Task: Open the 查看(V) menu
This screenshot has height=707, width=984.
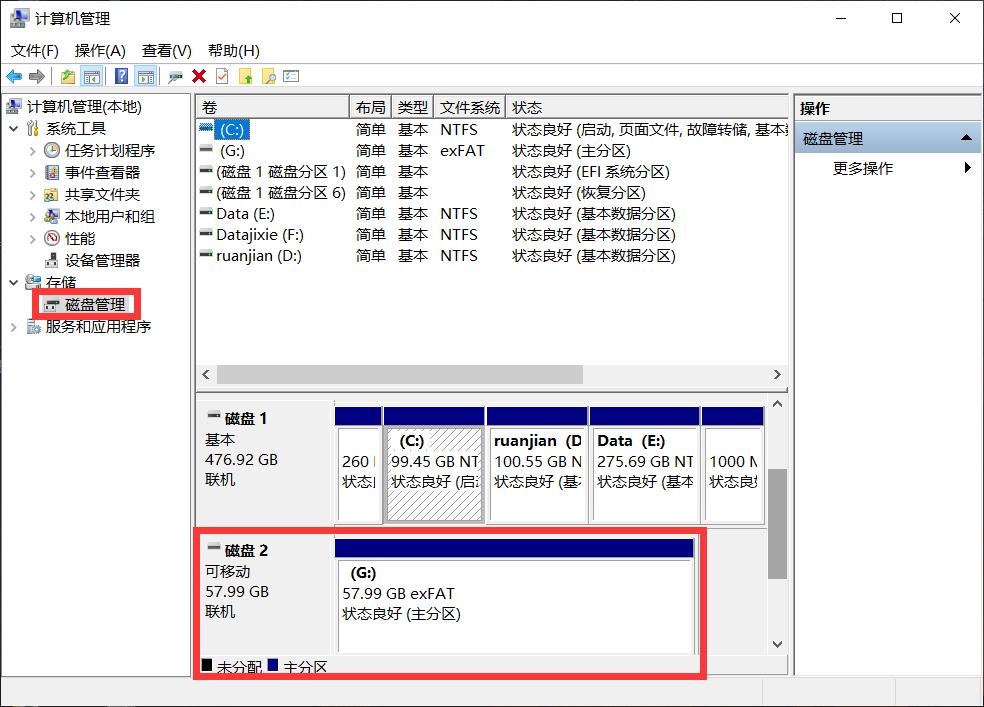Action: 166,51
